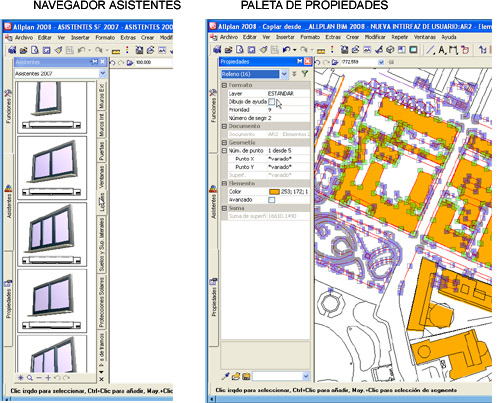Screen dimensions: 500x403
Task: Click the scale field showing 100.000 in Asistentes window
Action: click(x=153, y=62)
